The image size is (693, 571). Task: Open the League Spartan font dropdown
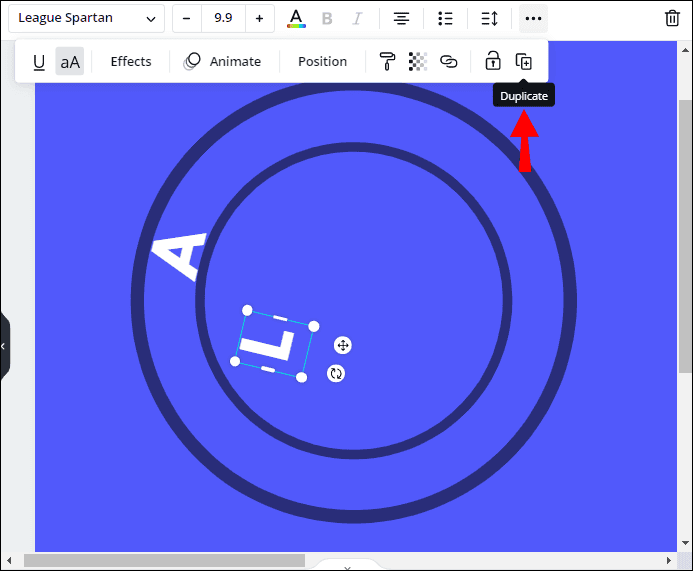[86, 18]
